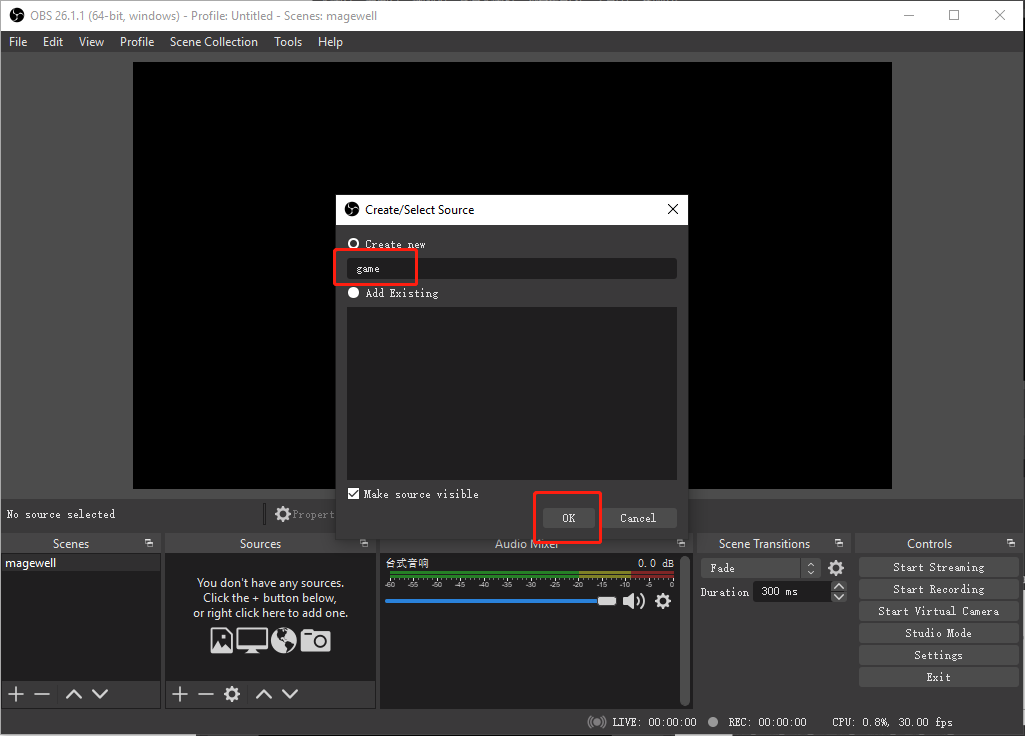Image resolution: width=1025 pixels, height=736 pixels.
Task: Click the browser globe icon in Sources hint
Action: pyautogui.click(x=284, y=641)
